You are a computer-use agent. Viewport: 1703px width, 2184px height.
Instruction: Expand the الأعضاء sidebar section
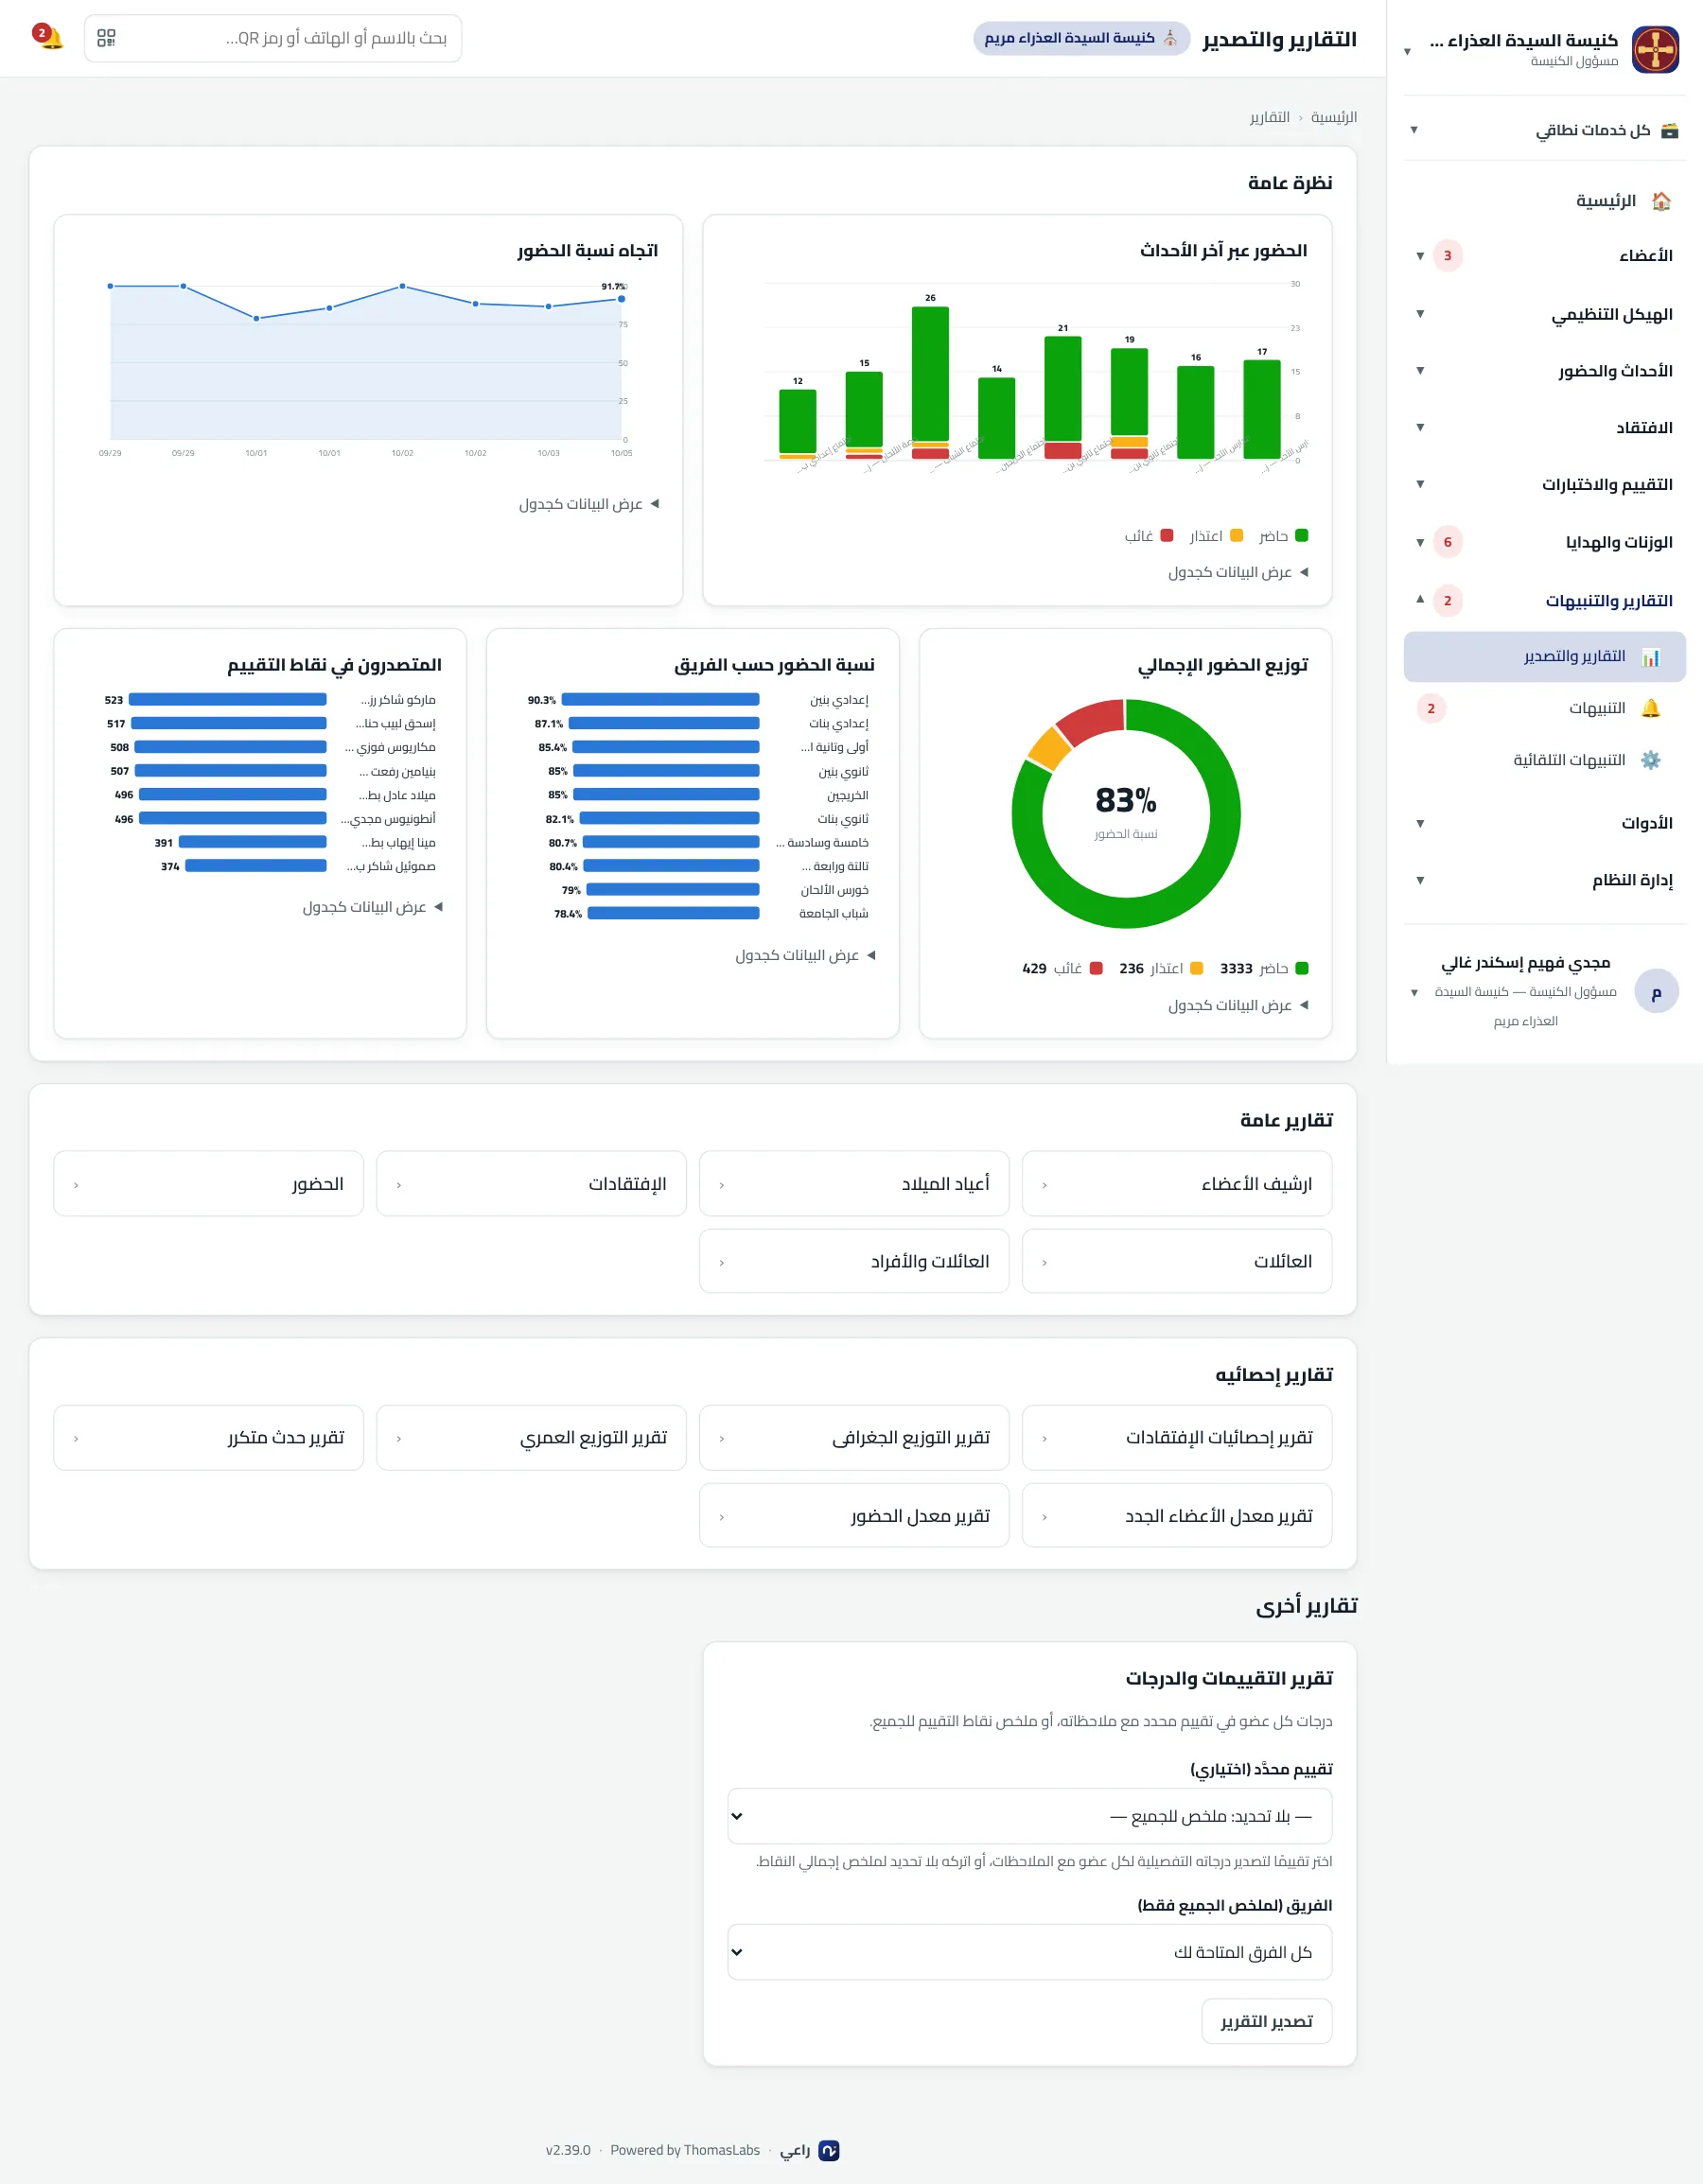(1544, 256)
